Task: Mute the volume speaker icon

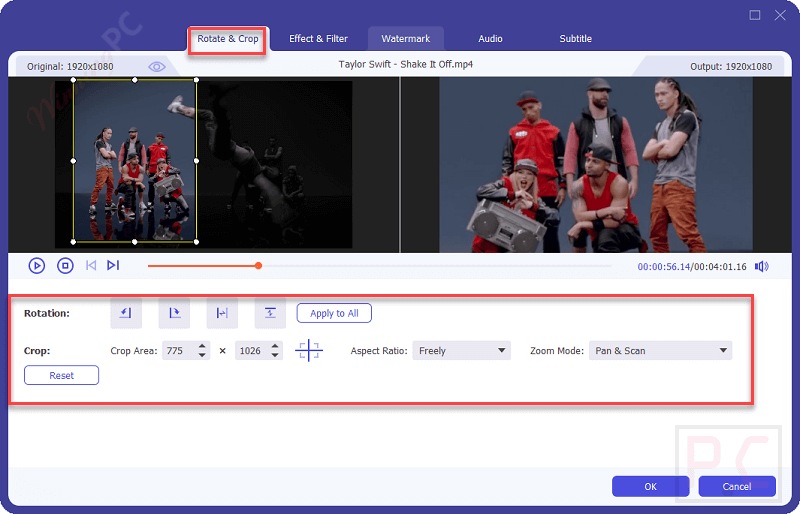Action: 762,266
